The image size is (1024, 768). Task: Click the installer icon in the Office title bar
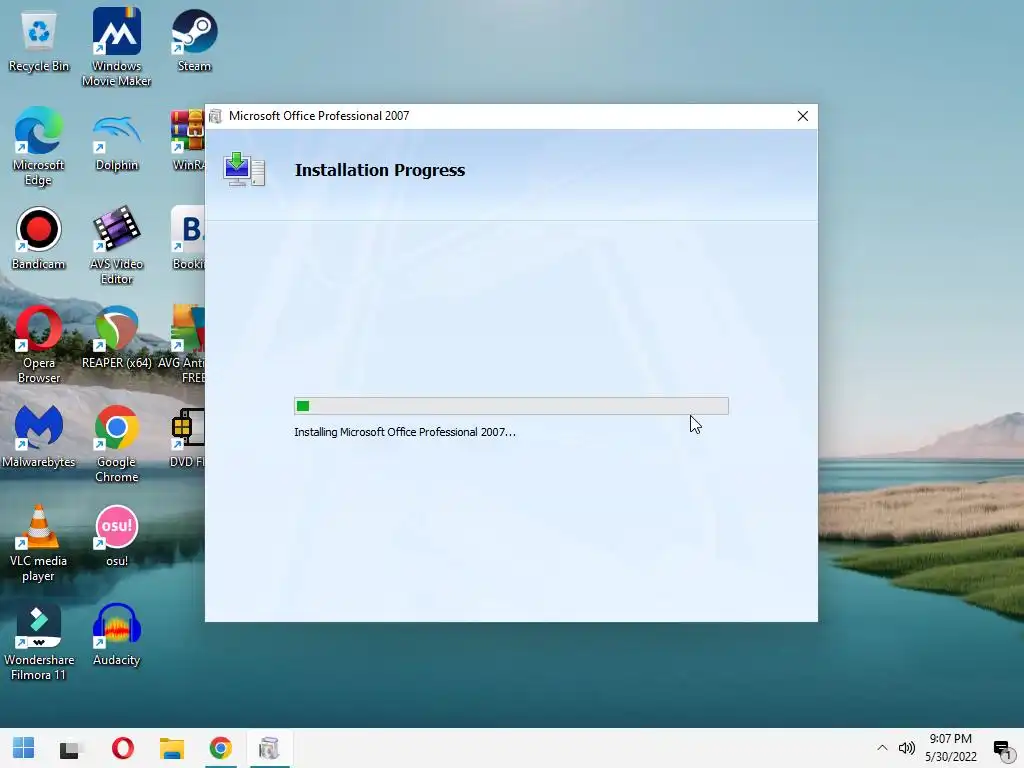pos(216,116)
